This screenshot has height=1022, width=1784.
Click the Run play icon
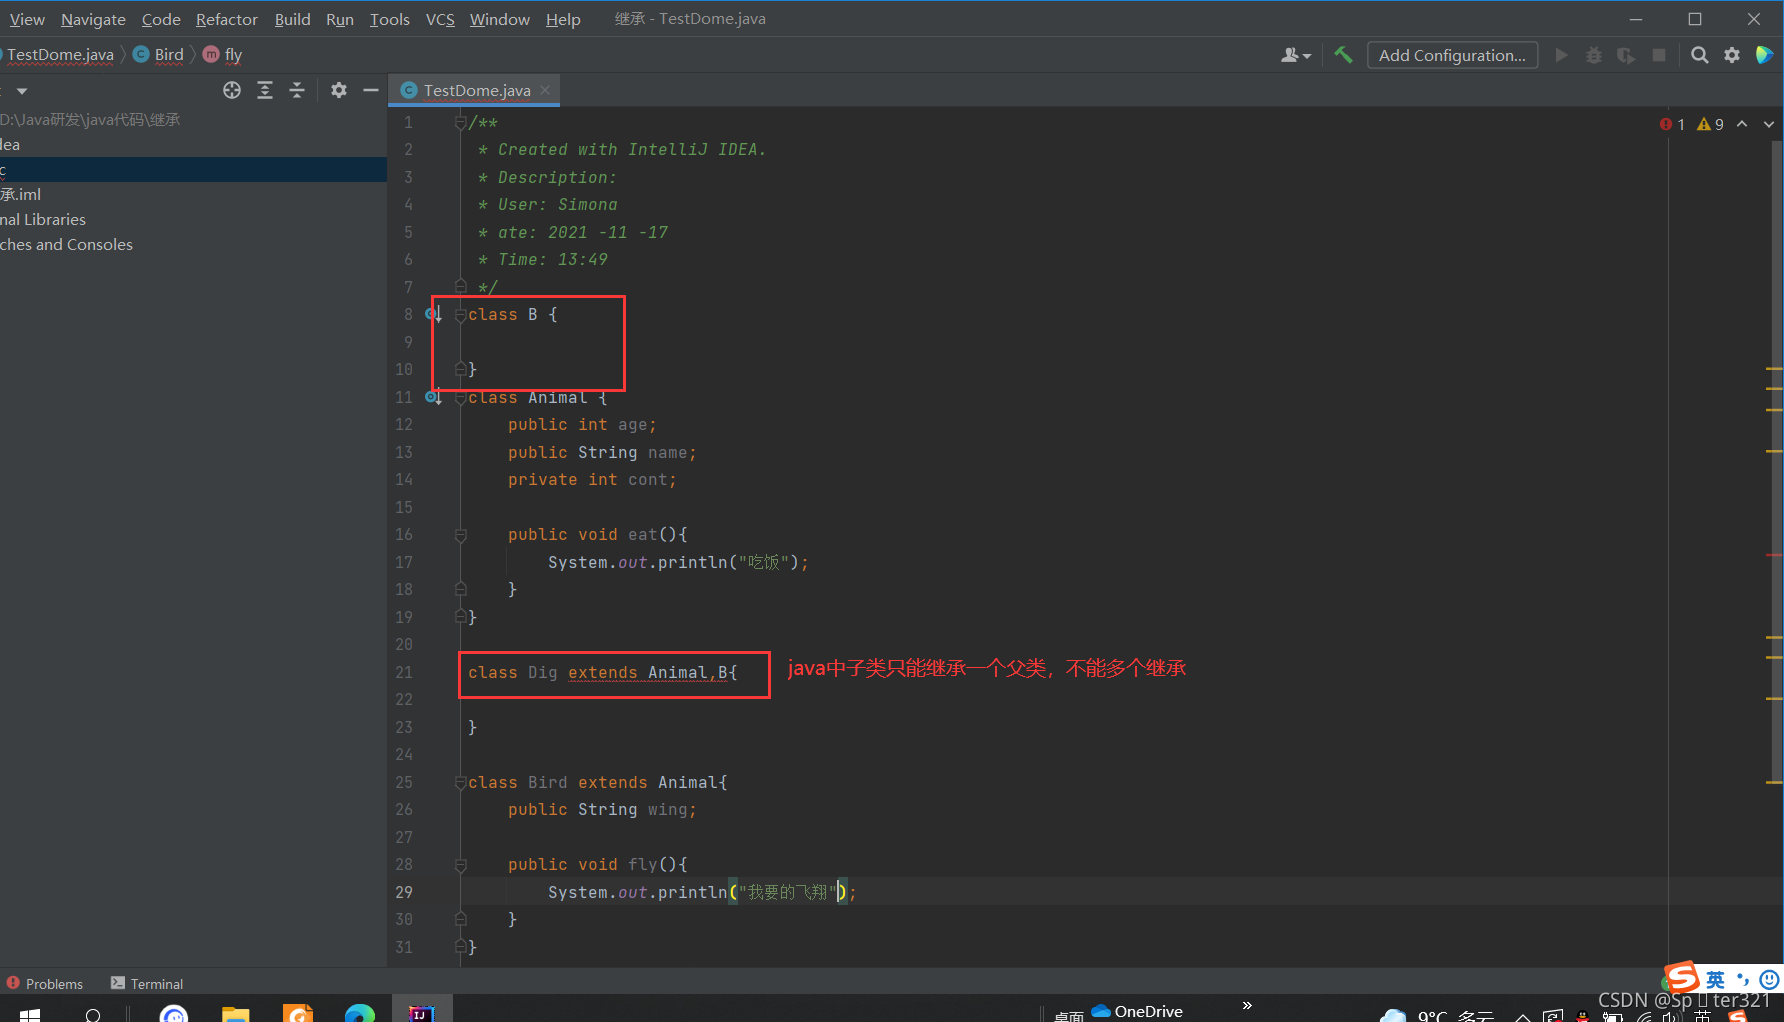click(1561, 55)
